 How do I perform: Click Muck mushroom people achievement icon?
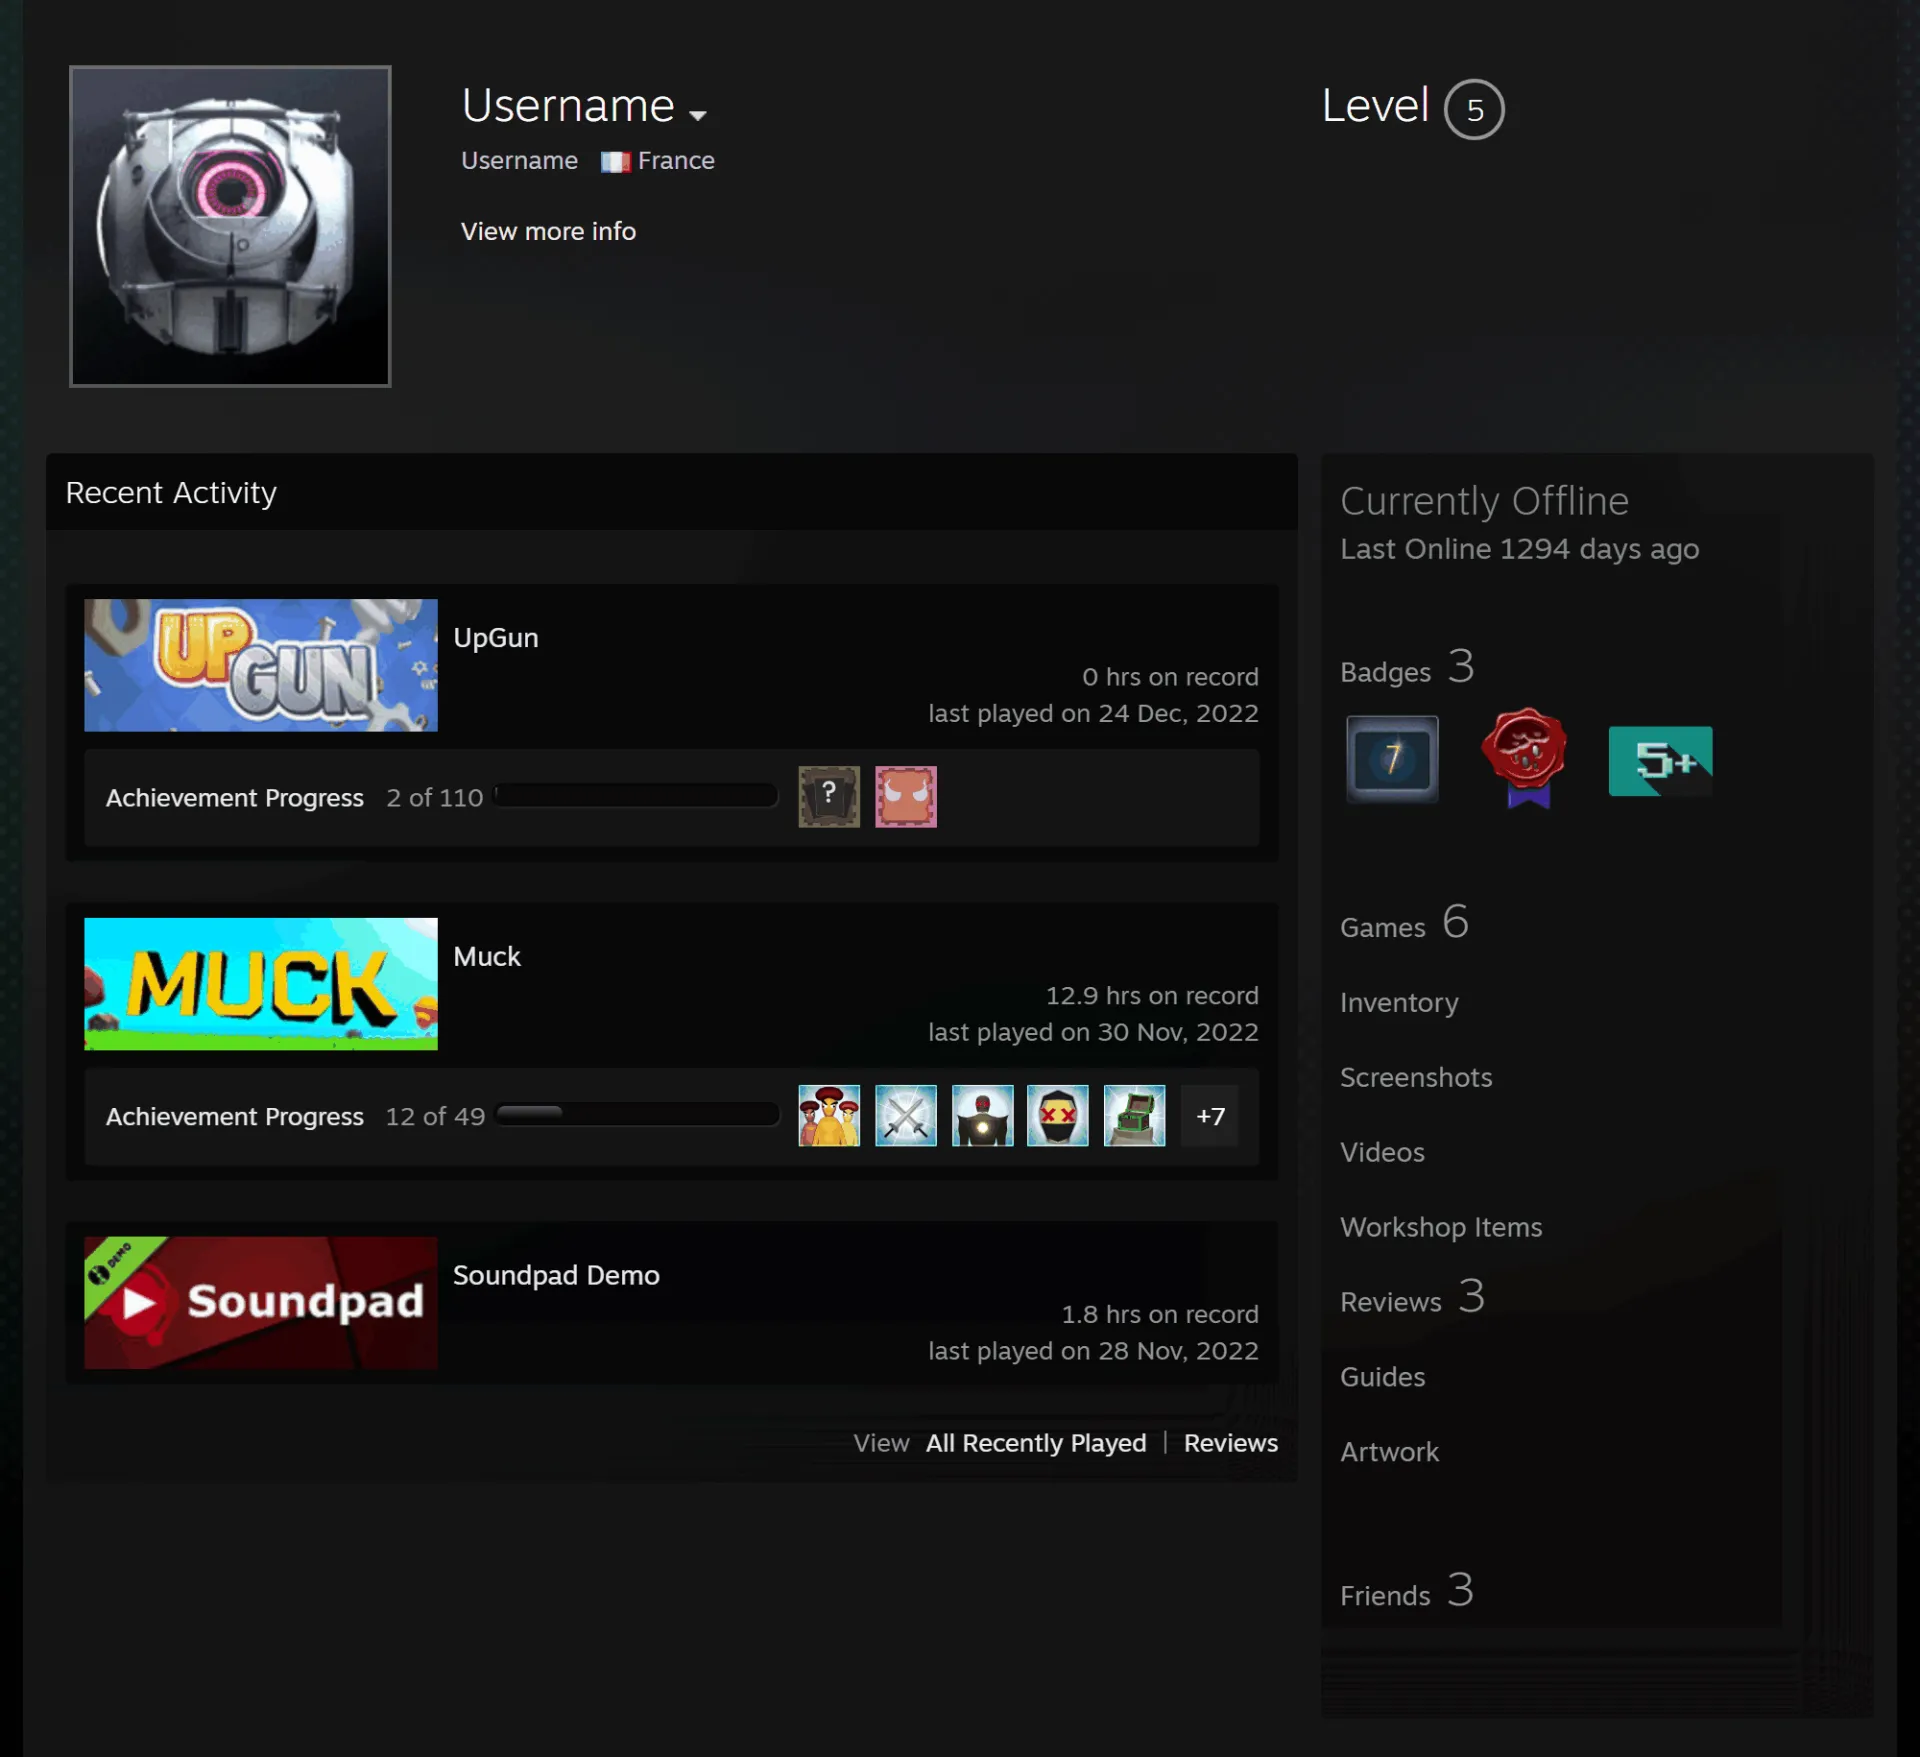click(829, 1116)
